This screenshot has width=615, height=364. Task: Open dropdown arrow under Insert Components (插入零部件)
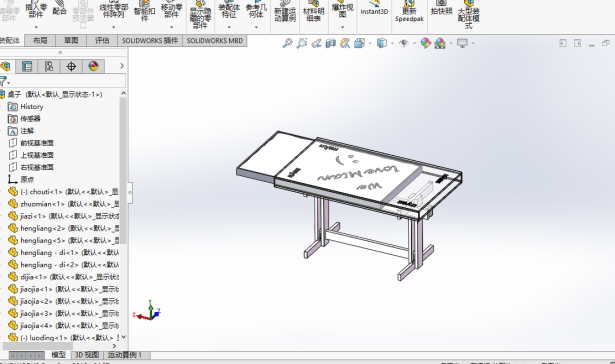[36, 27]
